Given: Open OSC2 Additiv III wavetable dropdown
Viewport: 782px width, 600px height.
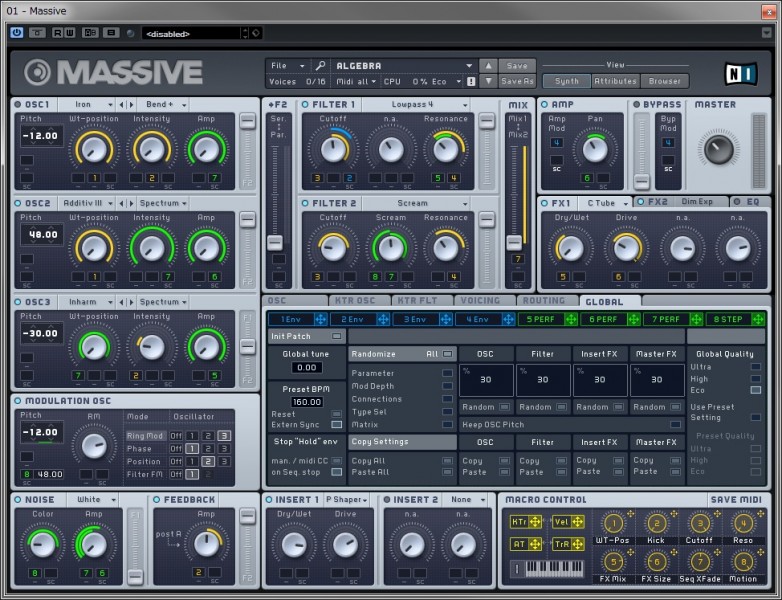Looking at the screenshot, I should [x=87, y=203].
